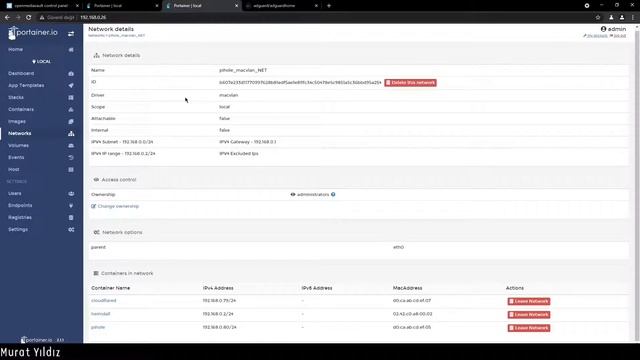Click the Dashboard icon in the sidebar
The height and width of the screenshot is (360, 640).
71,73
